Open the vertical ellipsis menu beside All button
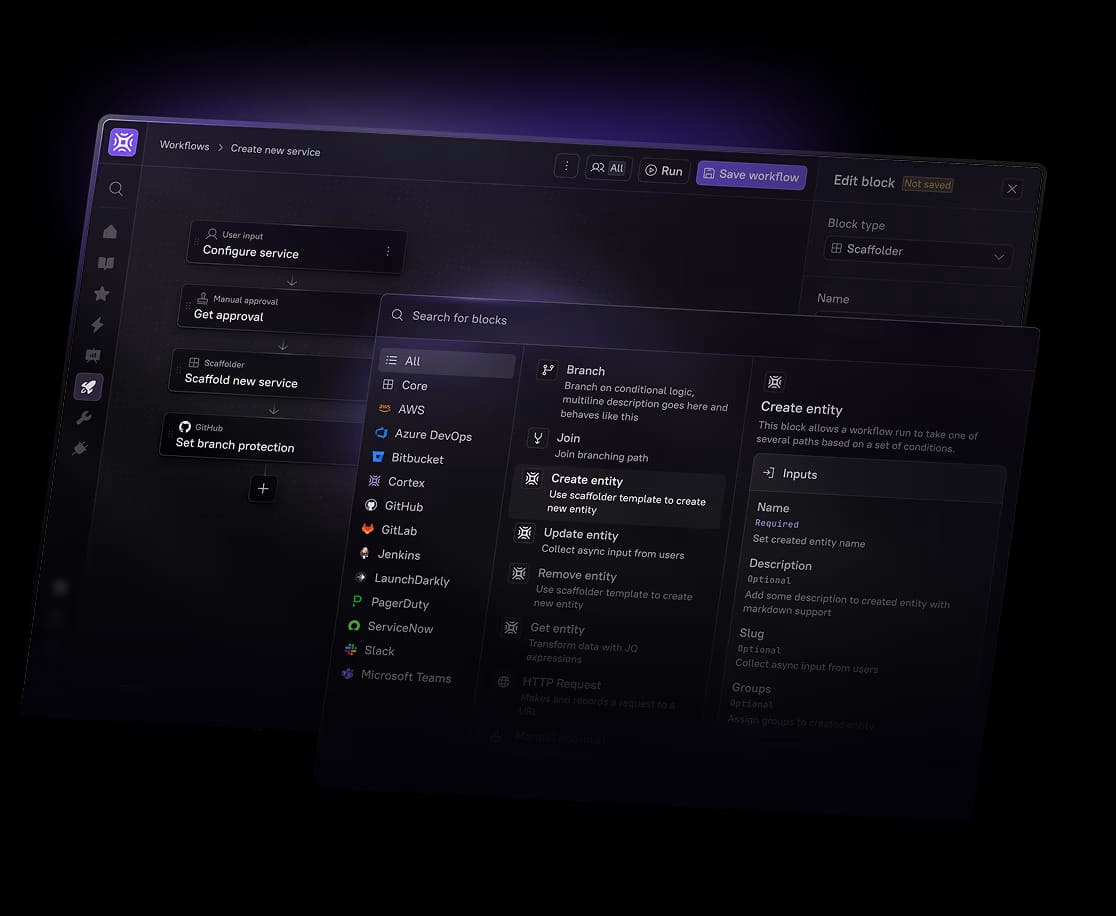The width and height of the screenshot is (1116, 916). coord(566,166)
